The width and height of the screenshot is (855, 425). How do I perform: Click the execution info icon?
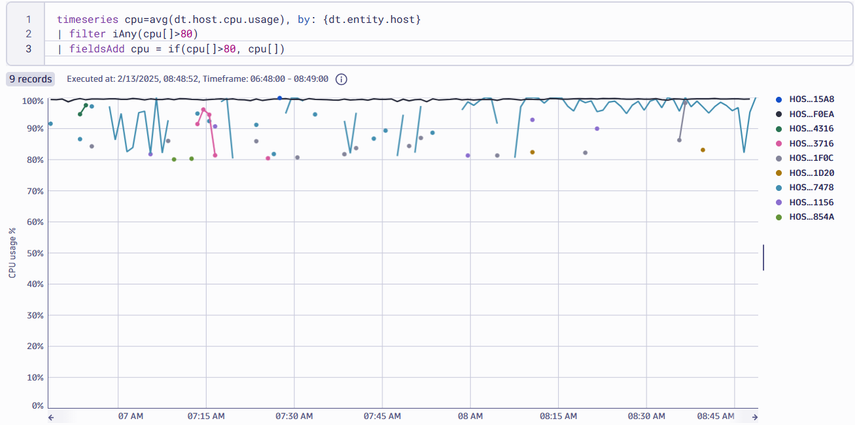click(341, 79)
